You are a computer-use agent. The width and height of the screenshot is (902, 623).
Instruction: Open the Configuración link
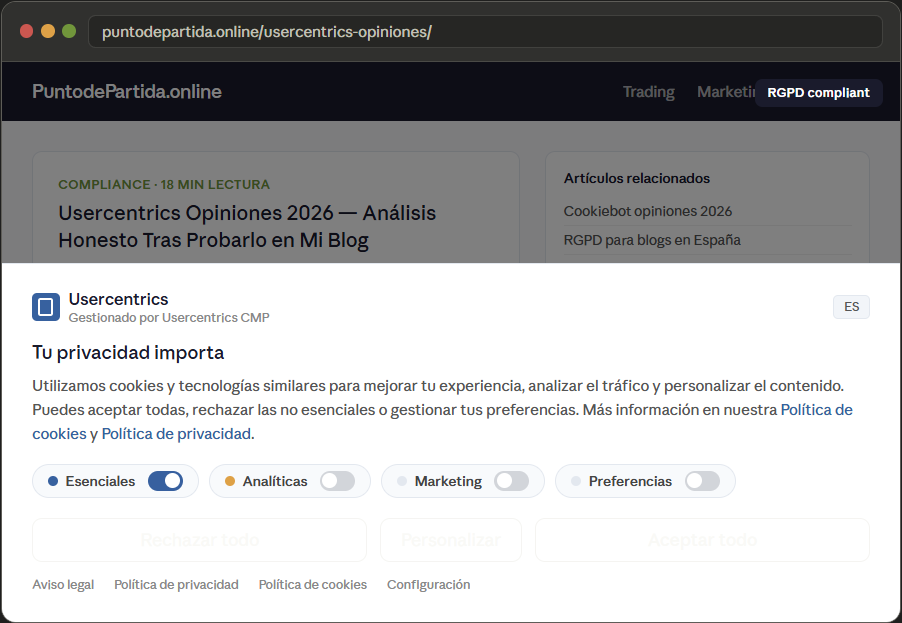click(x=428, y=584)
